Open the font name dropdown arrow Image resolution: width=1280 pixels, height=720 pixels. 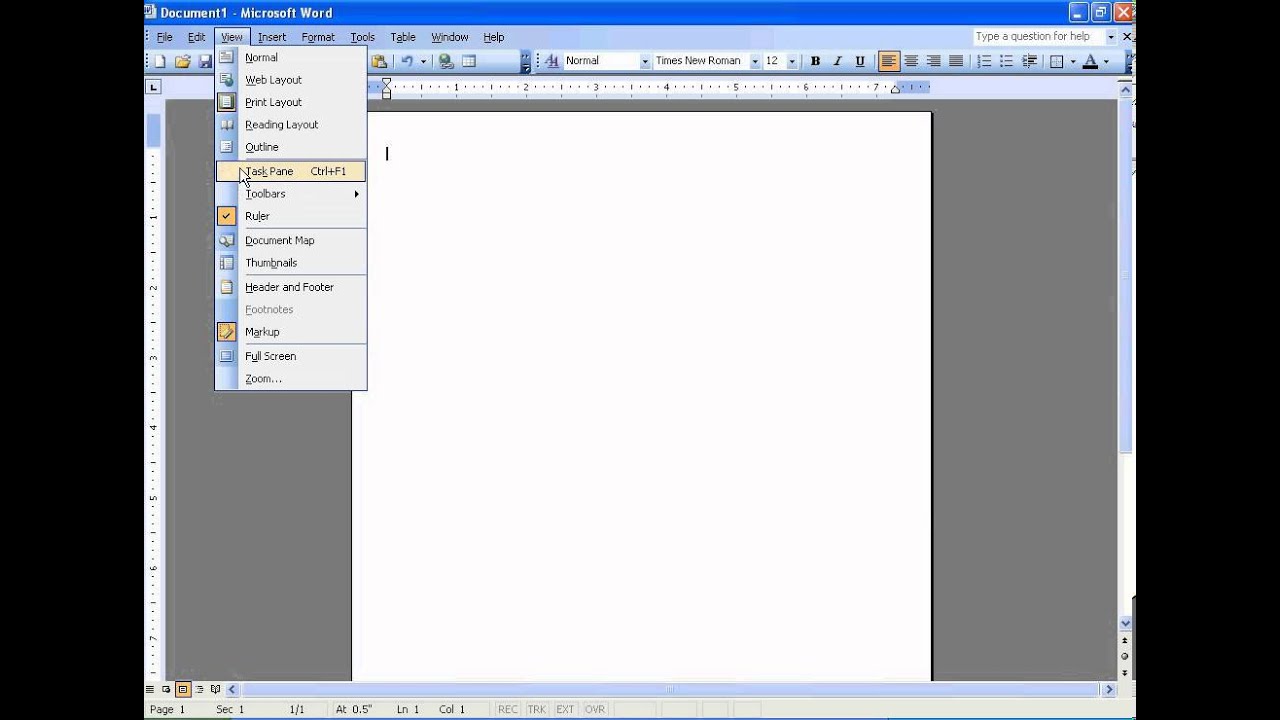(755, 61)
